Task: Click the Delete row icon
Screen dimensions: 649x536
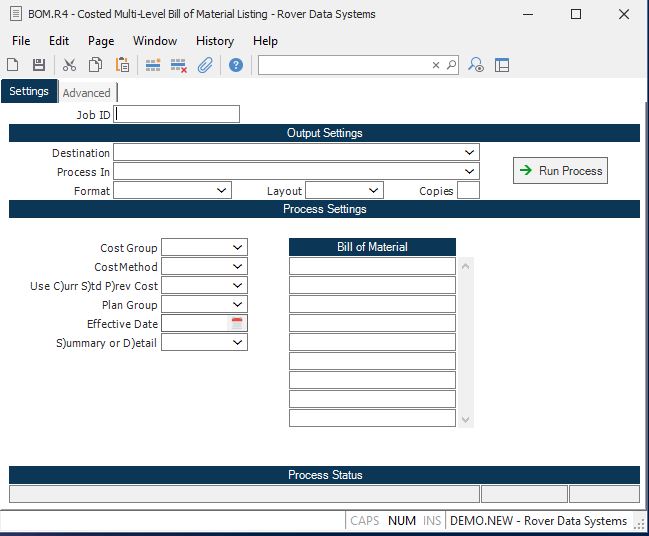Action: [x=179, y=65]
